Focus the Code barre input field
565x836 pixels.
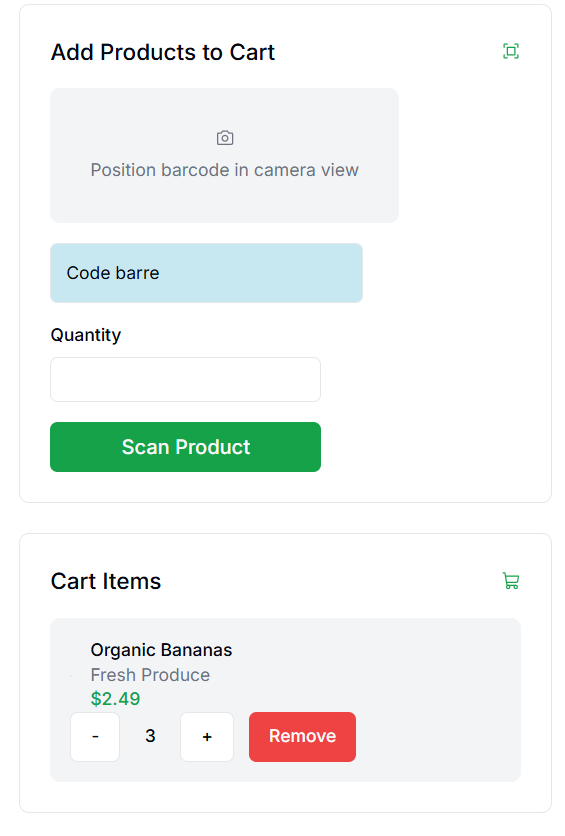click(x=206, y=273)
